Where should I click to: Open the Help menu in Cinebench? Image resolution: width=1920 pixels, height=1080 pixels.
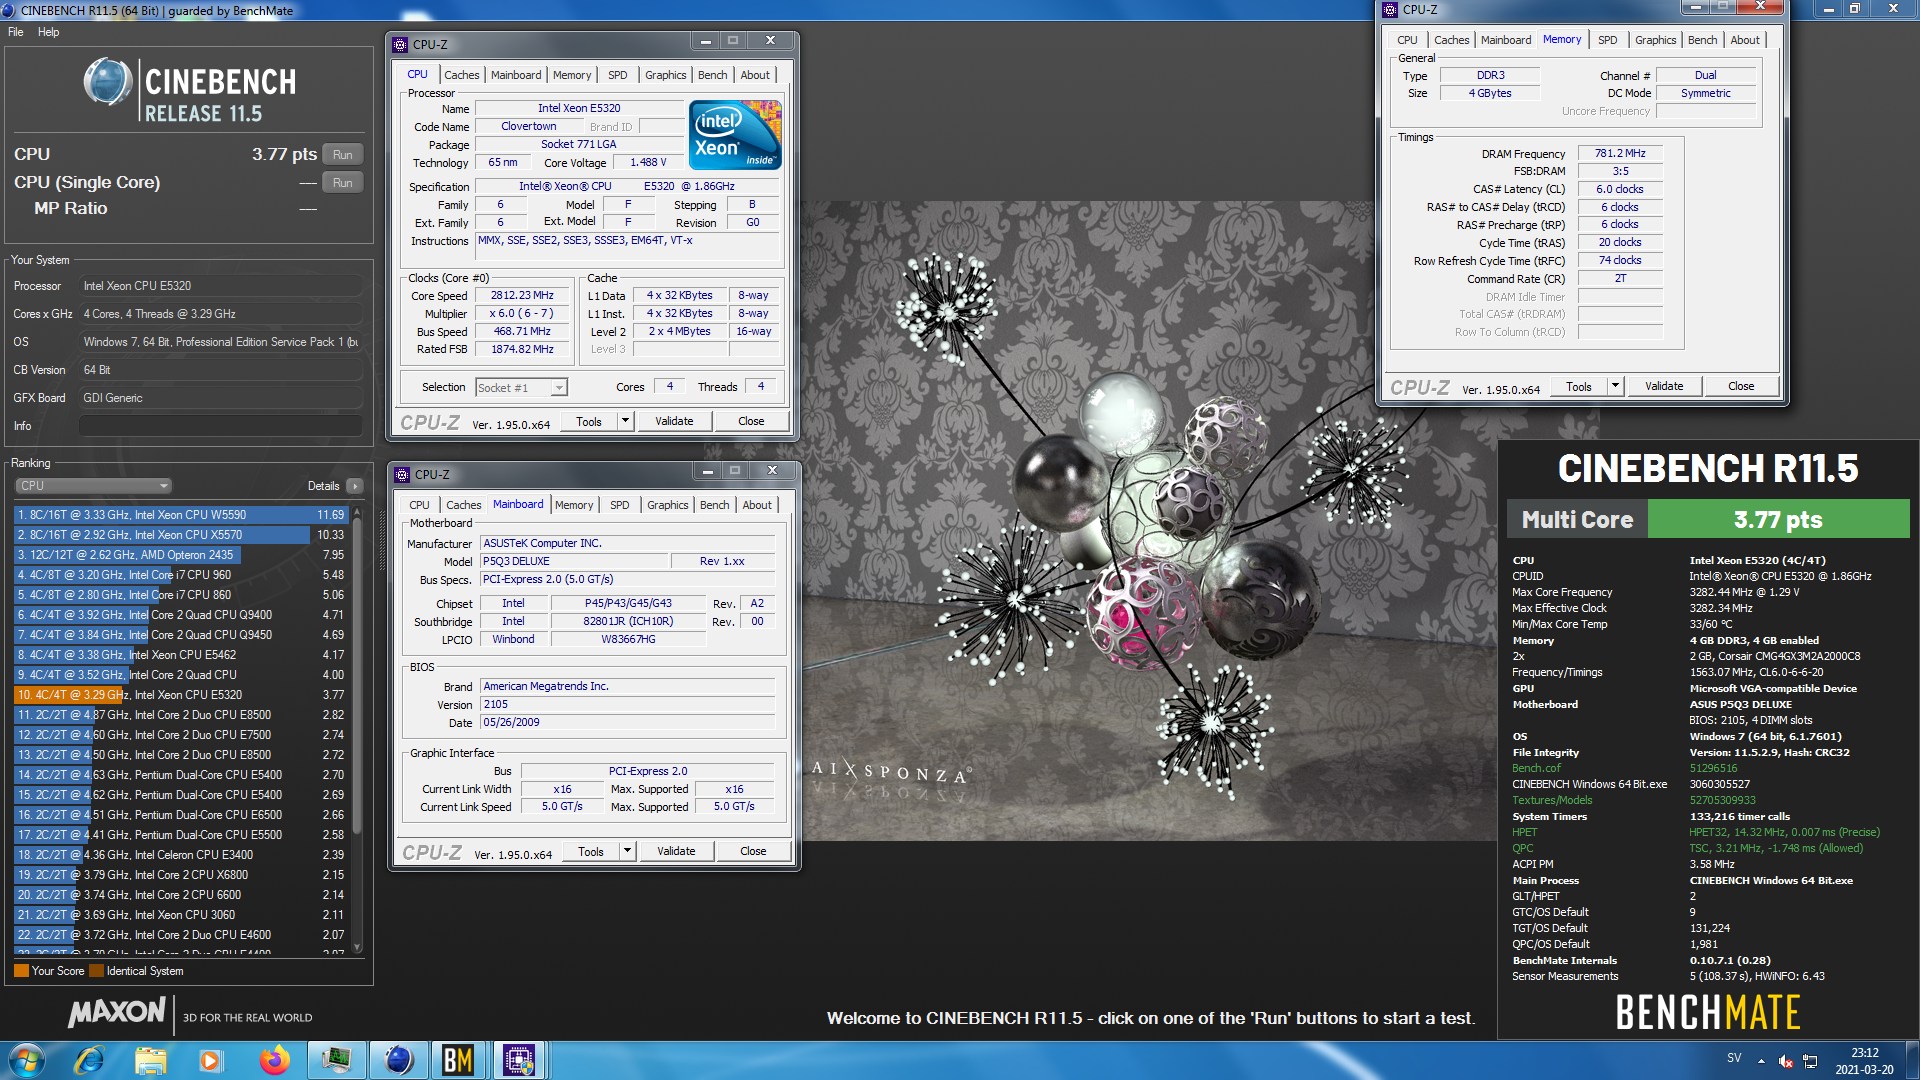[x=48, y=32]
